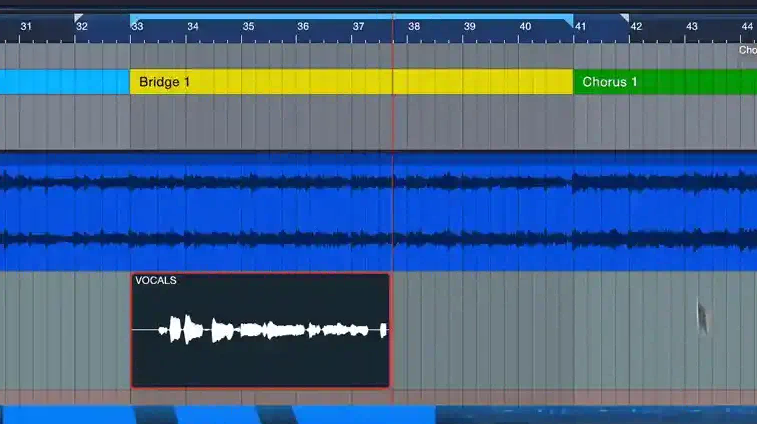Click bar 36 on the timeline ruler
Viewport: 757px width, 424px height.
303,27
